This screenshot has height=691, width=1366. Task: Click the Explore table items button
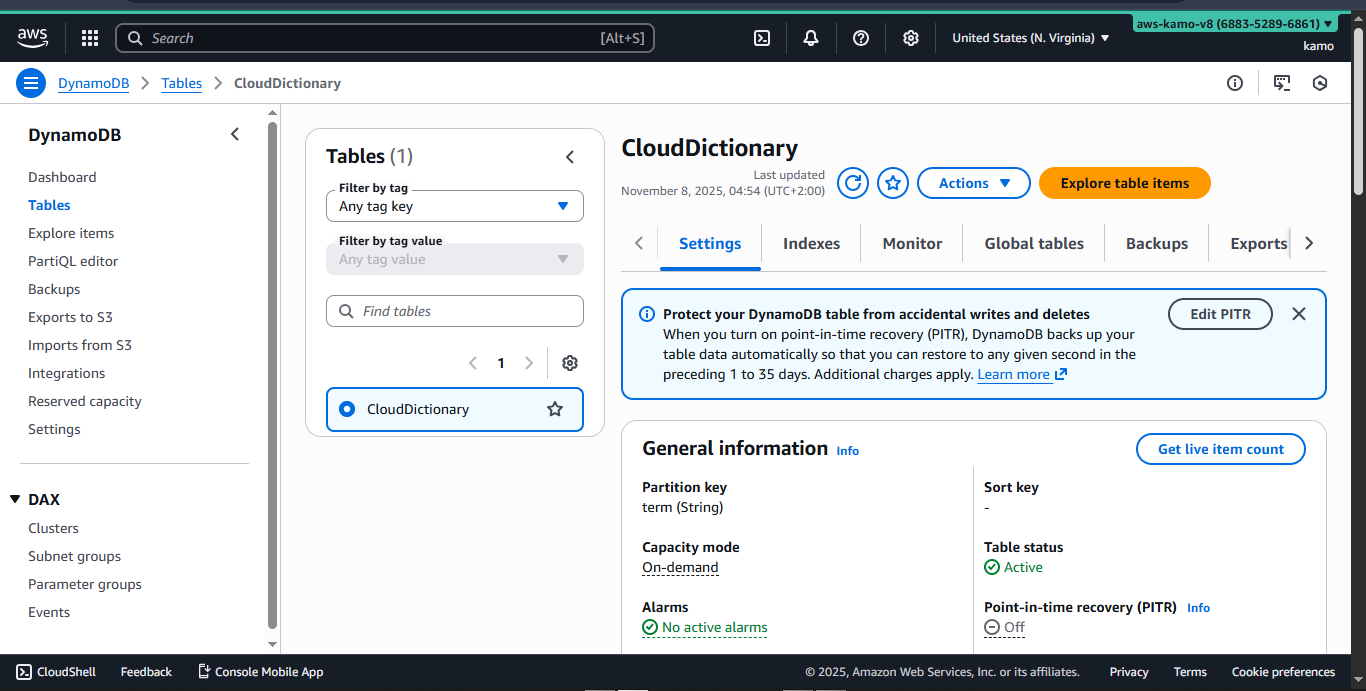point(1124,183)
